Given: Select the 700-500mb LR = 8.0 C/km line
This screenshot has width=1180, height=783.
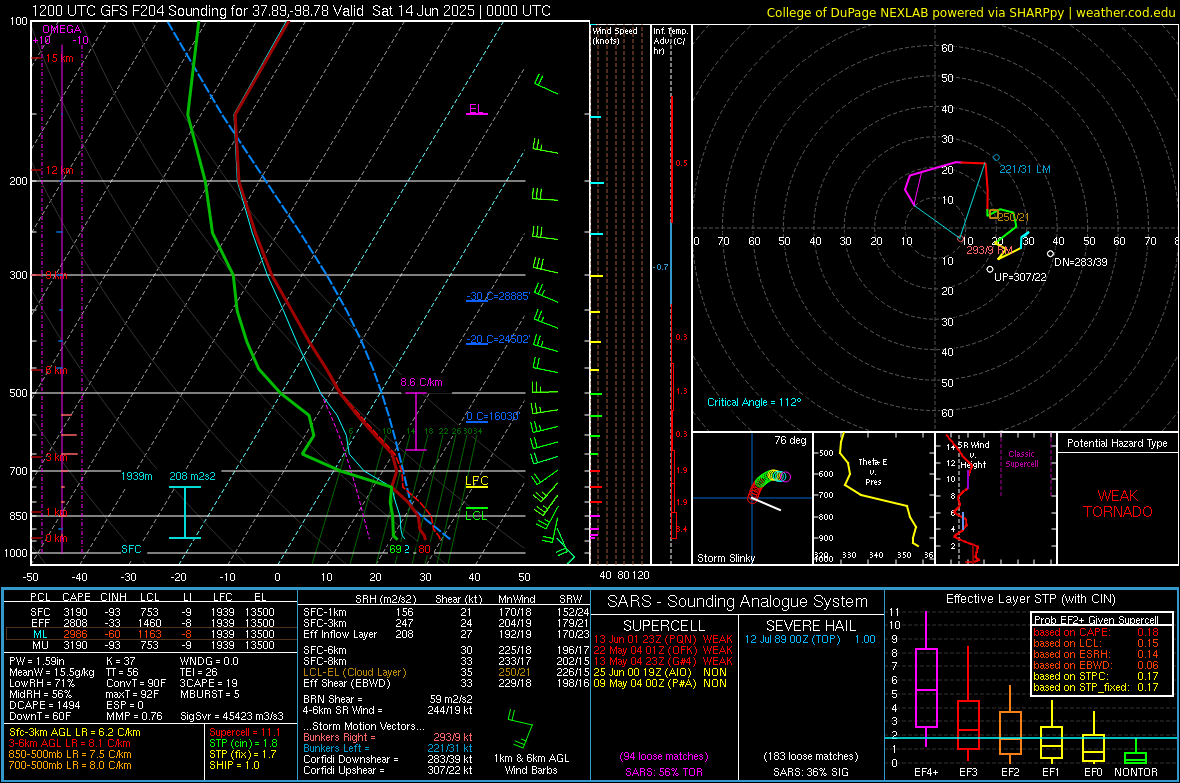Looking at the screenshot, I should pyautogui.click(x=70, y=766).
